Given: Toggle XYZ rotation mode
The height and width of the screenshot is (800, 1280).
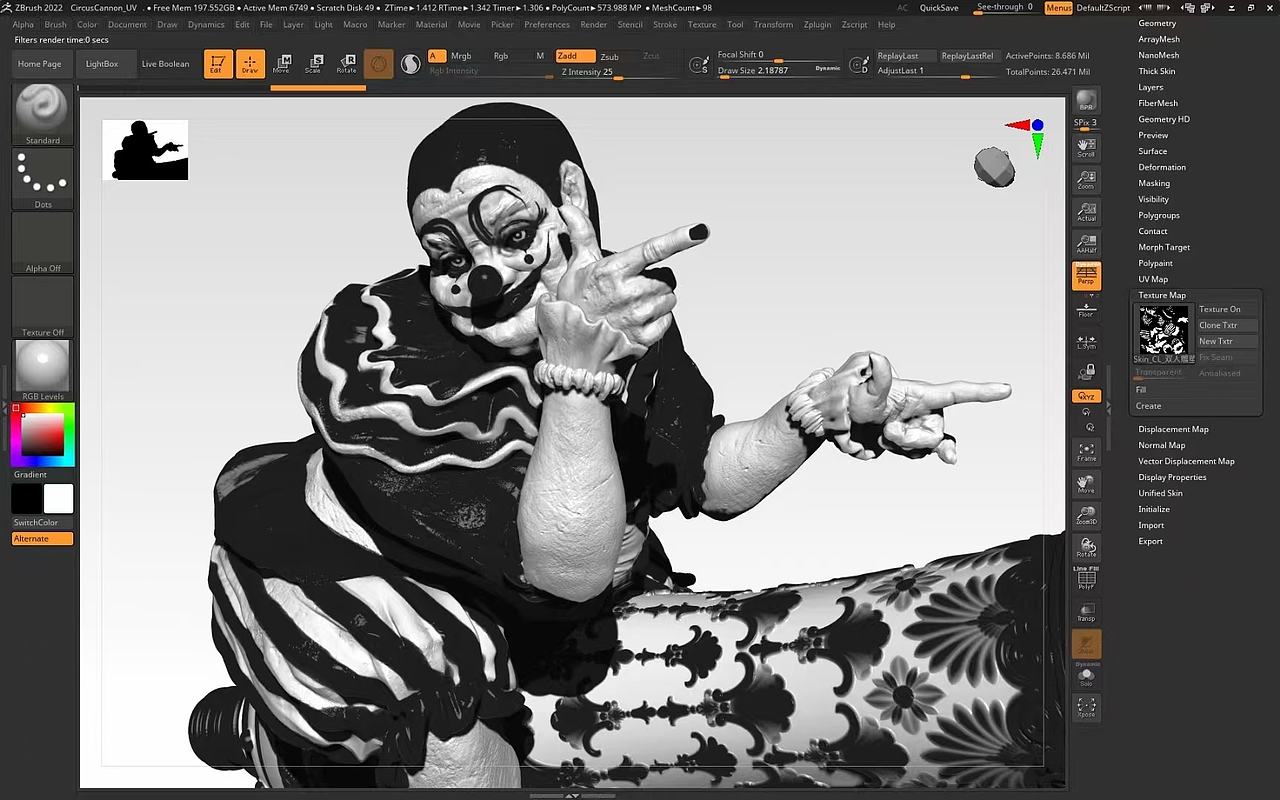Looking at the screenshot, I should tap(1086, 396).
